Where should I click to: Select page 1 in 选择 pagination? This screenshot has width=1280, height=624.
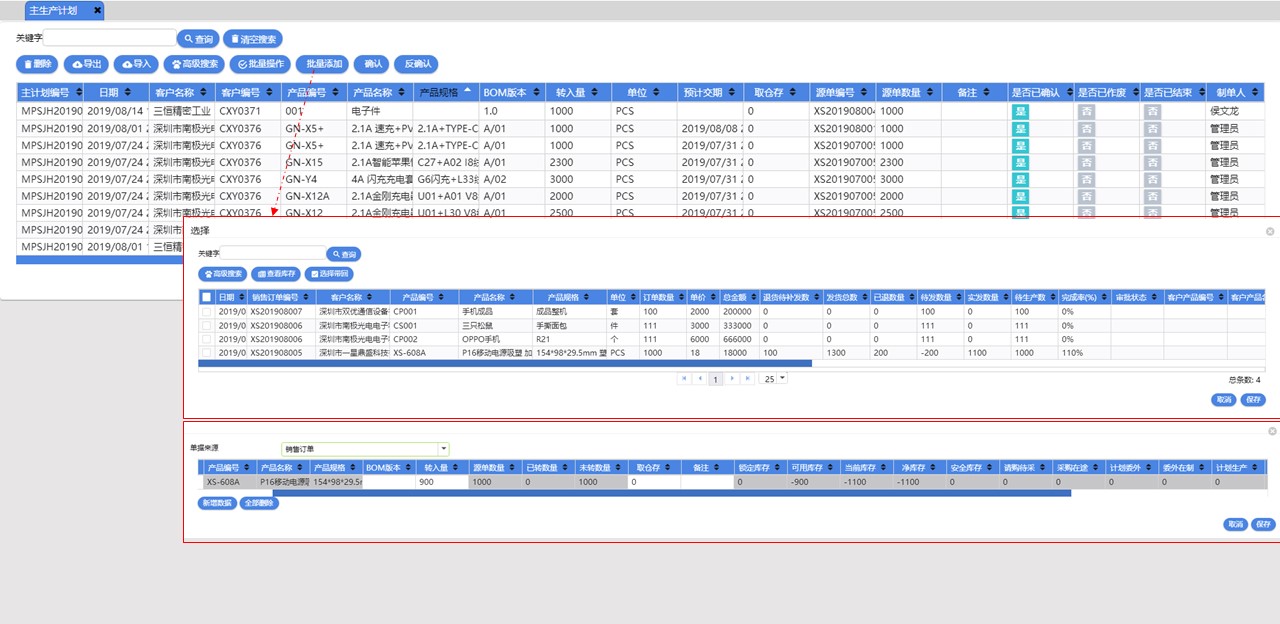coord(716,379)
